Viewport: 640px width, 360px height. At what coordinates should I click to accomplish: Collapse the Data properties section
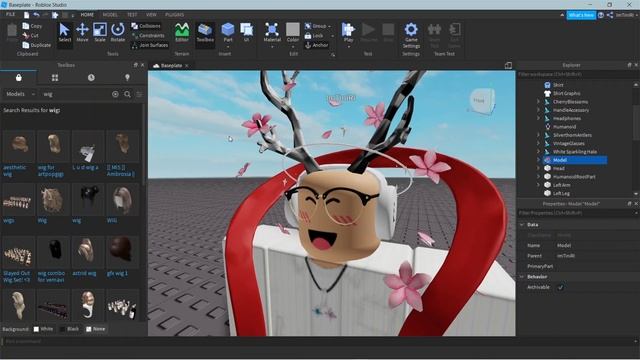pyautogui.click(x=522, y=225)
